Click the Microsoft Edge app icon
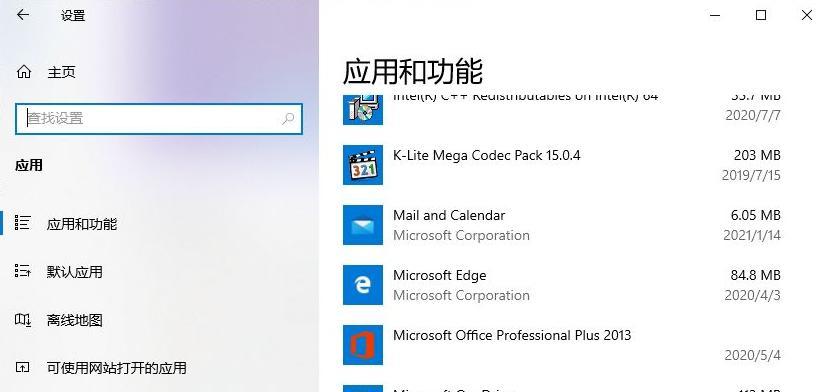817x392 pixels. (363, 285)
